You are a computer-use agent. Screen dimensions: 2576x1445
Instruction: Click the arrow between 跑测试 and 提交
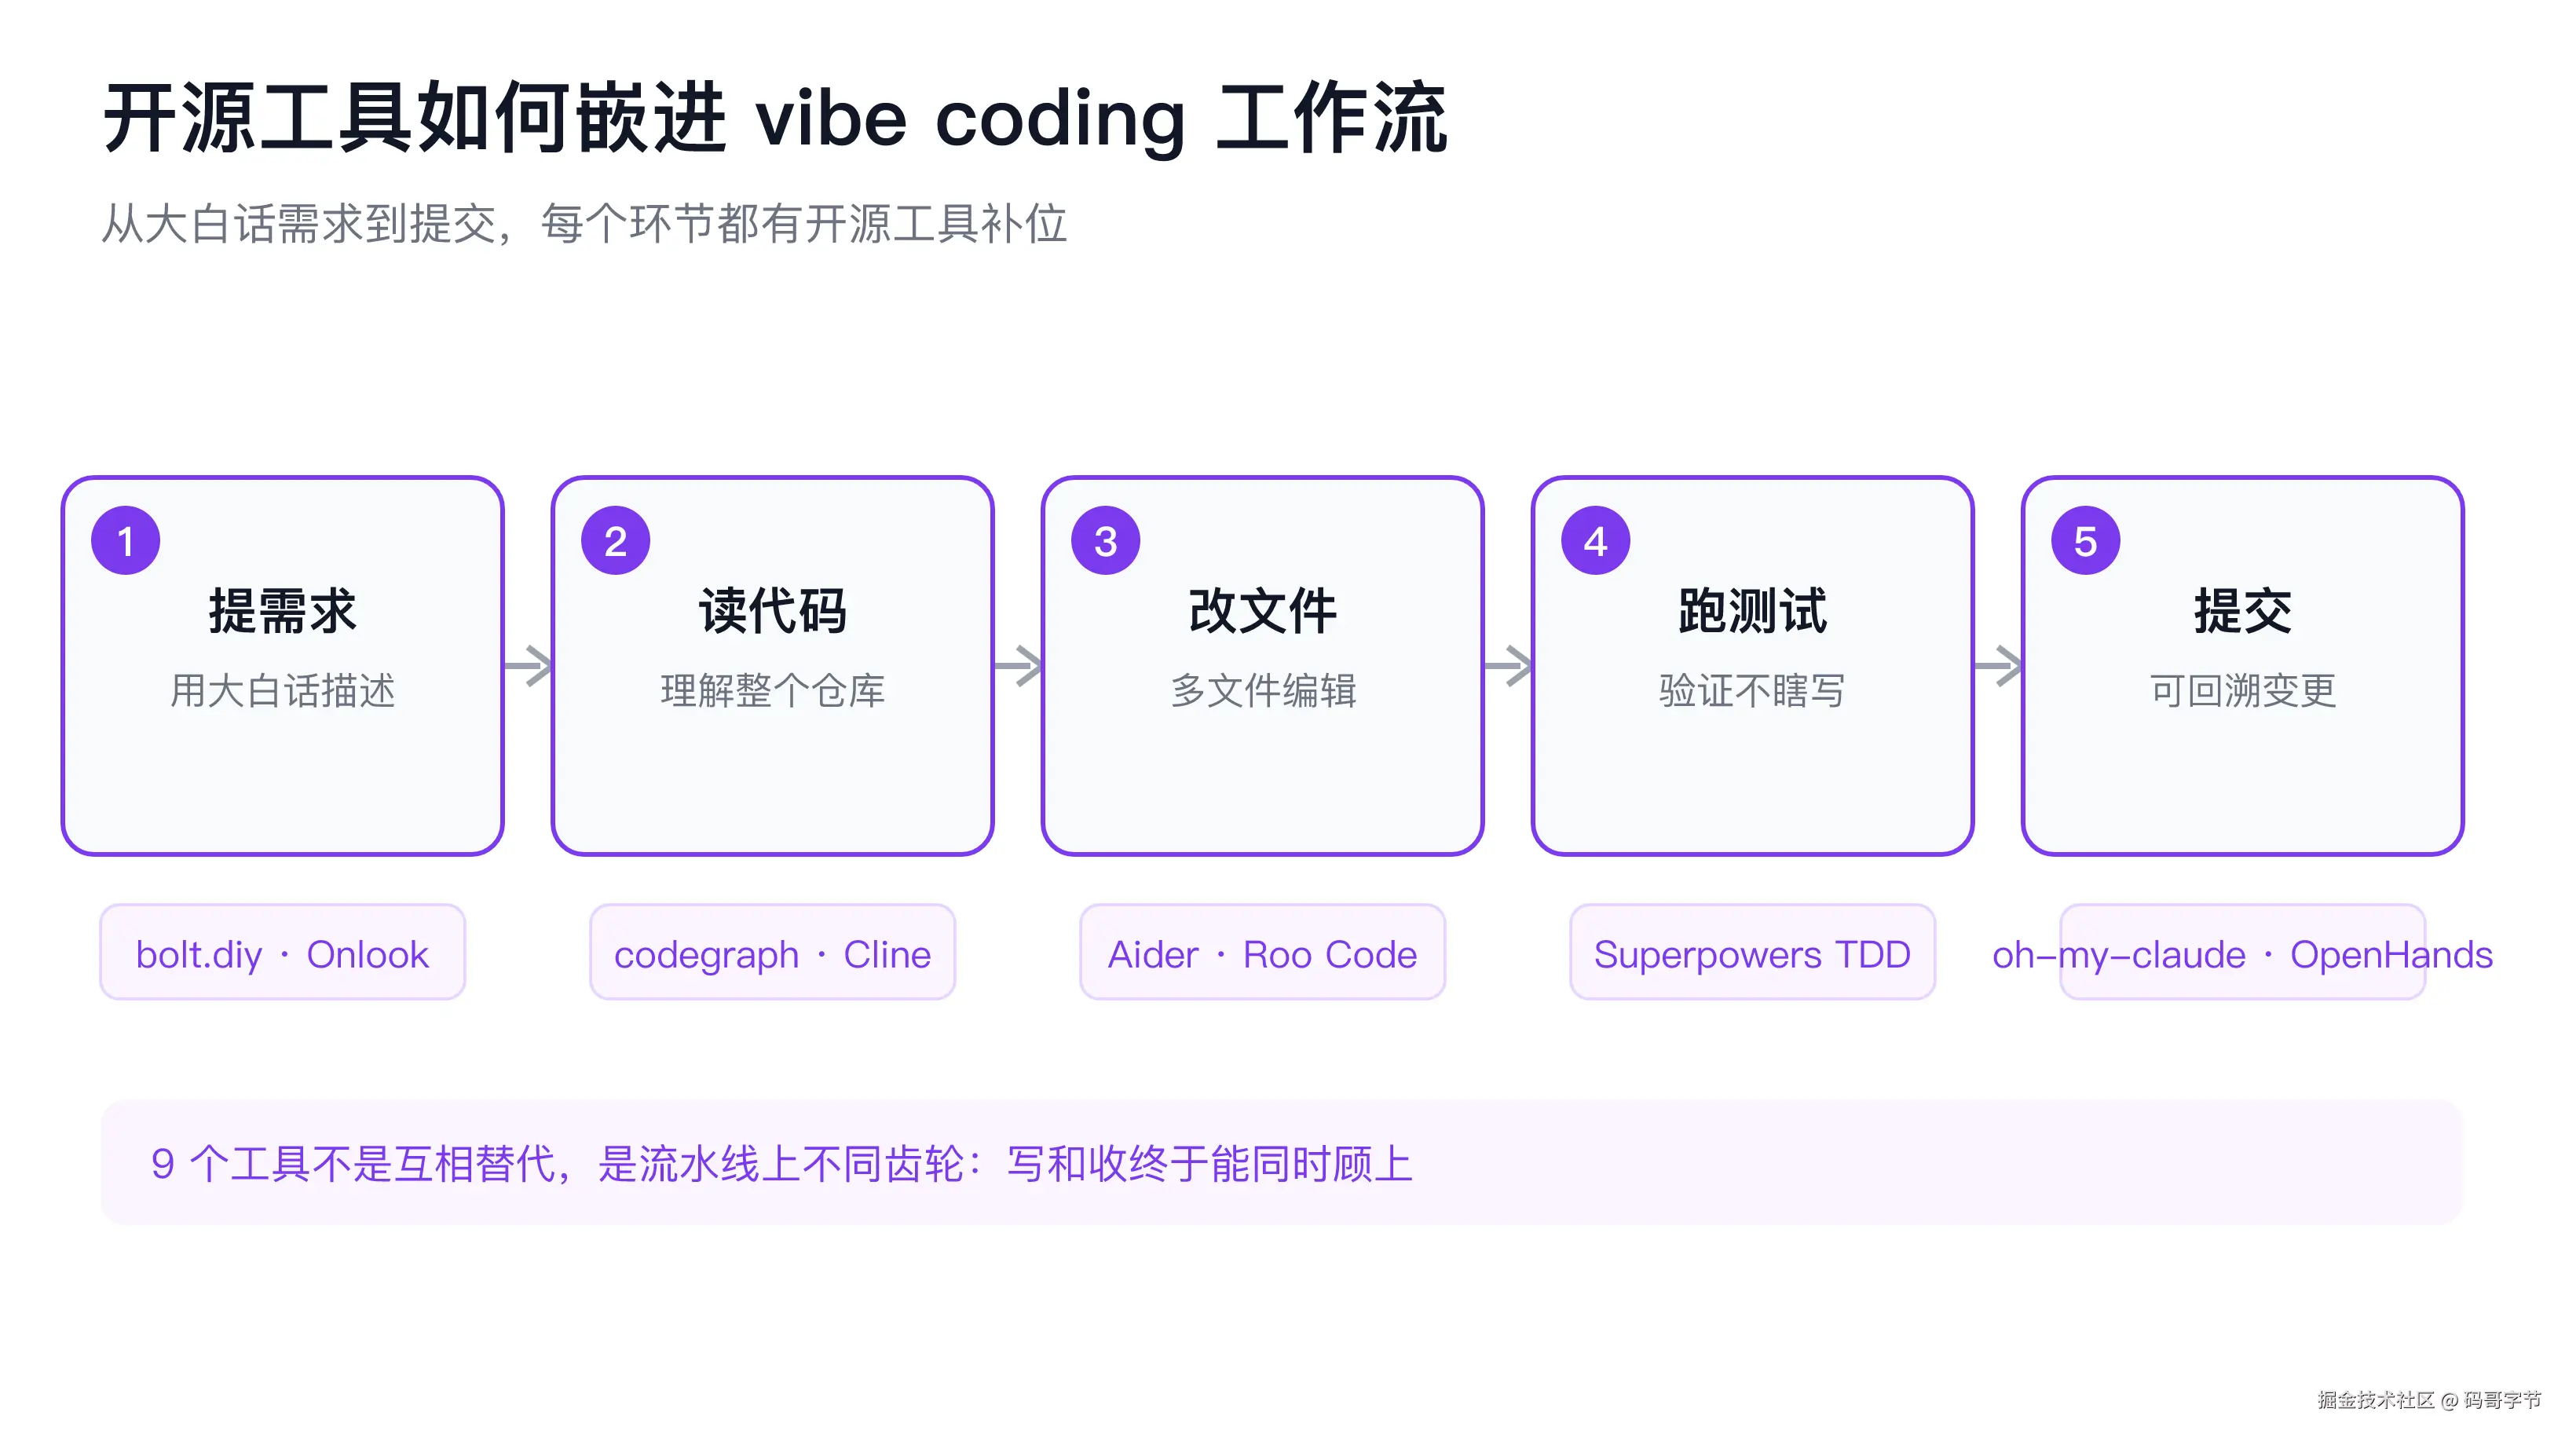(x=1998, y=666)
